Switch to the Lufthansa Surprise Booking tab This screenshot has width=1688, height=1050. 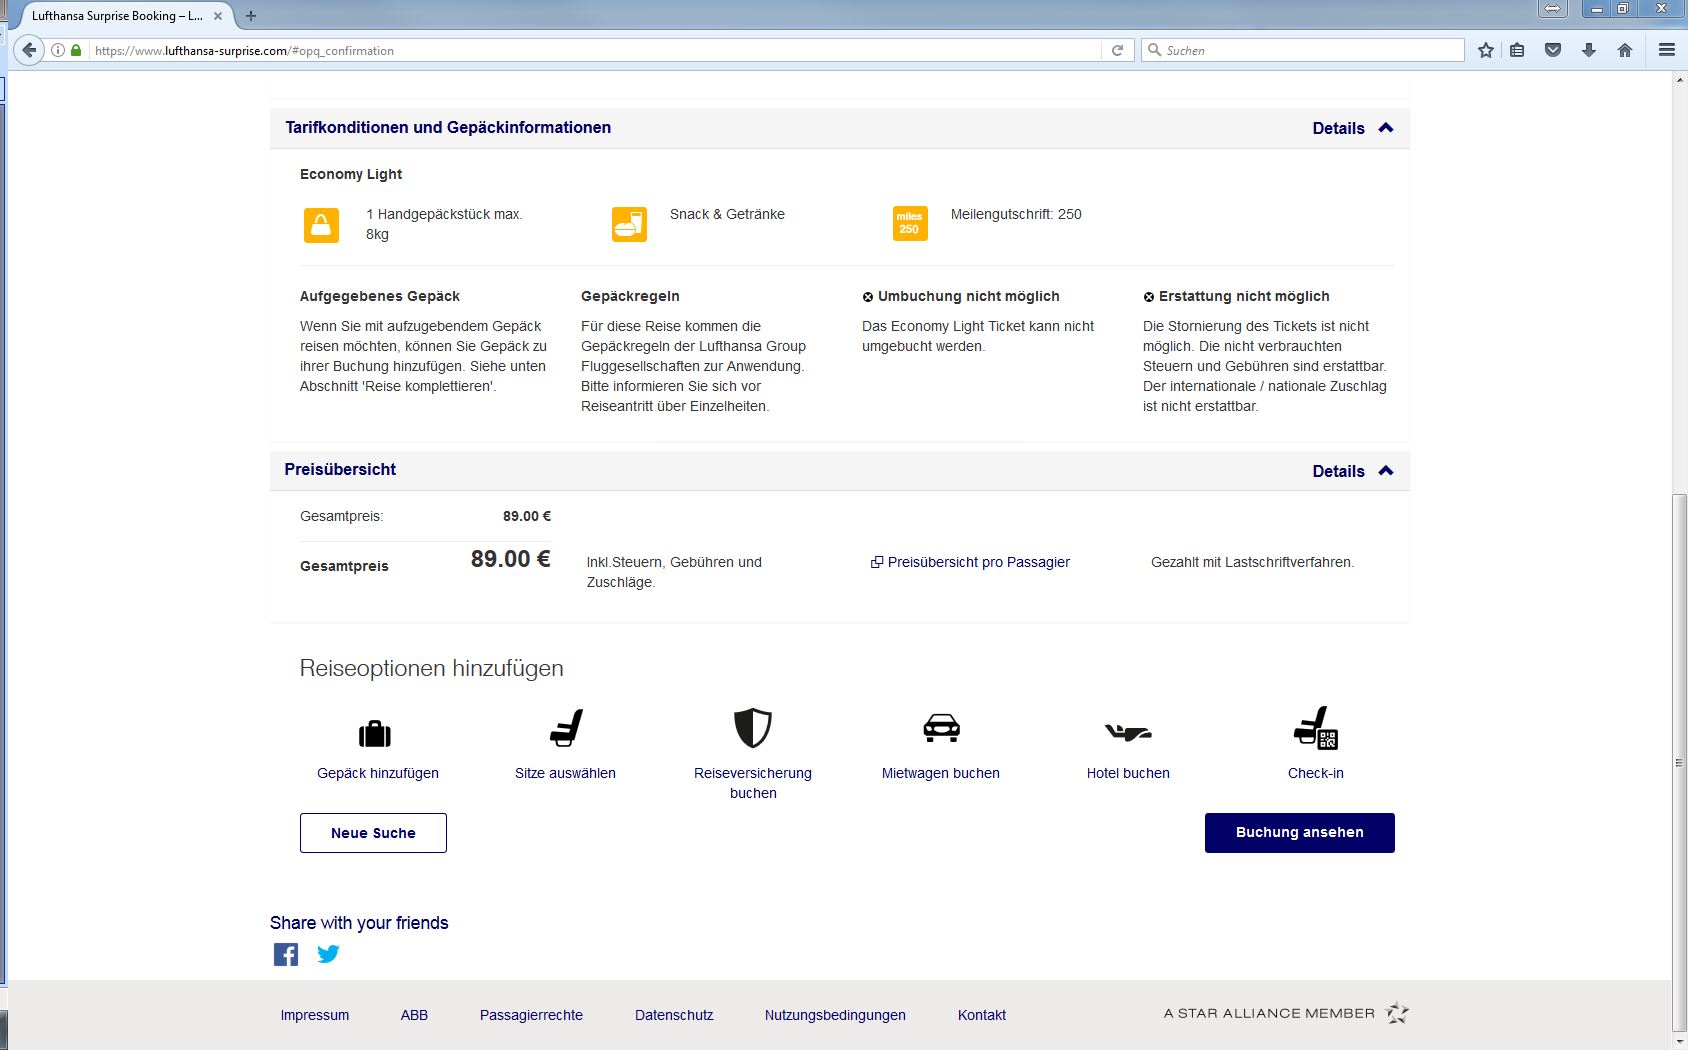(116, 16)
